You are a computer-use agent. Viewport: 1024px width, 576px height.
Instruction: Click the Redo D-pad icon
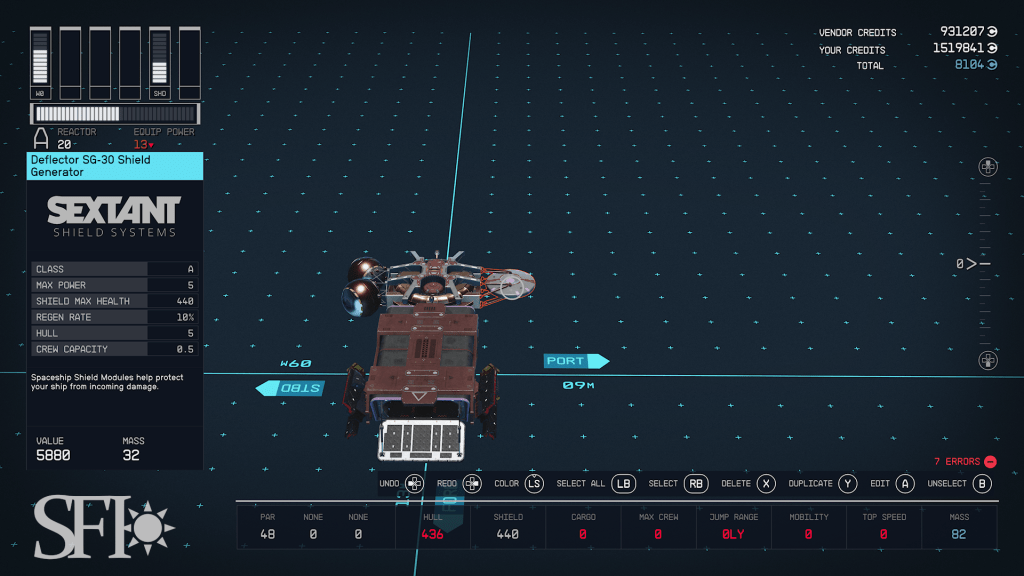(x=471, y=484)
